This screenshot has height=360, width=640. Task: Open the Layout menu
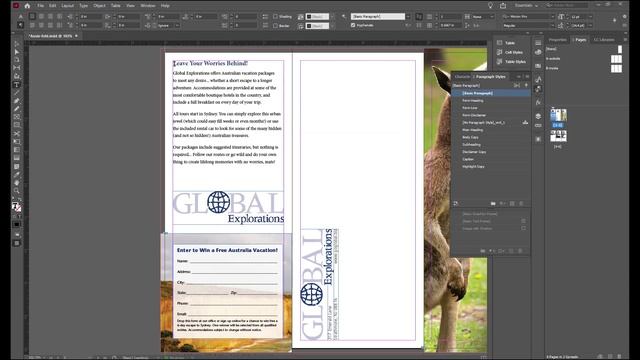67,6
